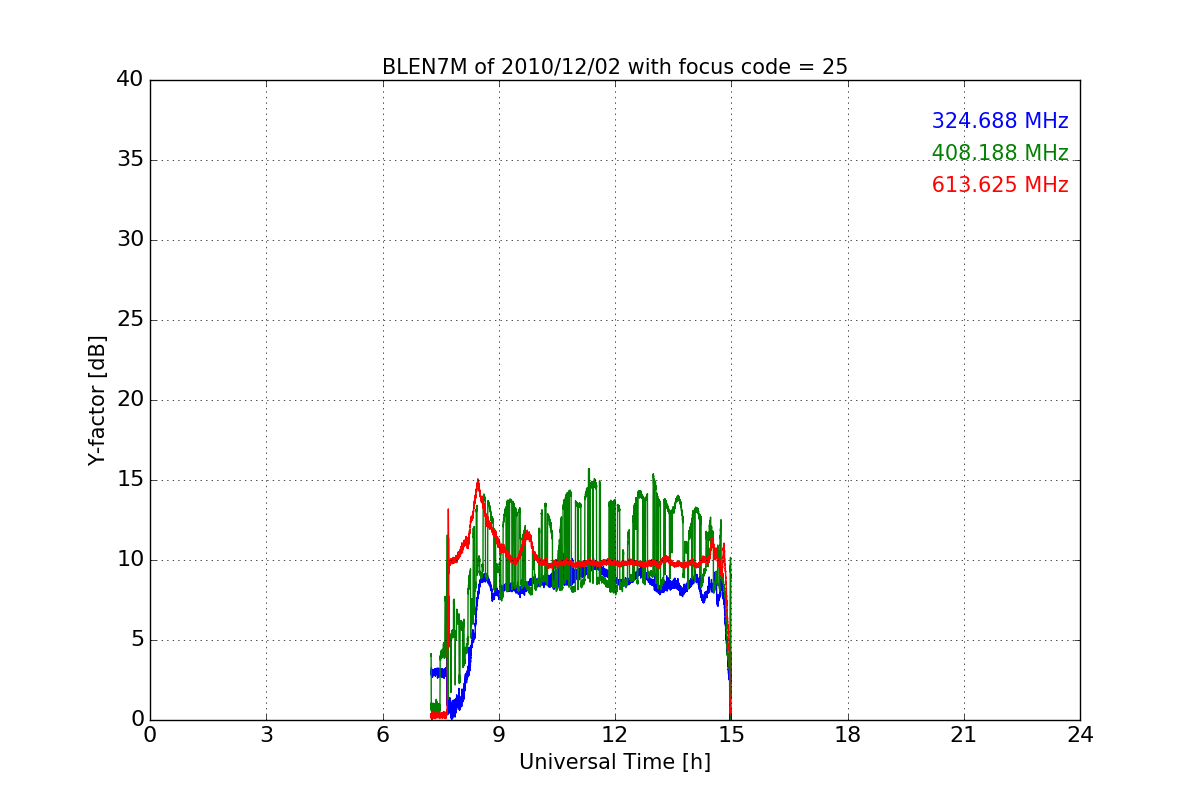
Task: Click the x-axis tick label 24
Action: [1080, 735]
